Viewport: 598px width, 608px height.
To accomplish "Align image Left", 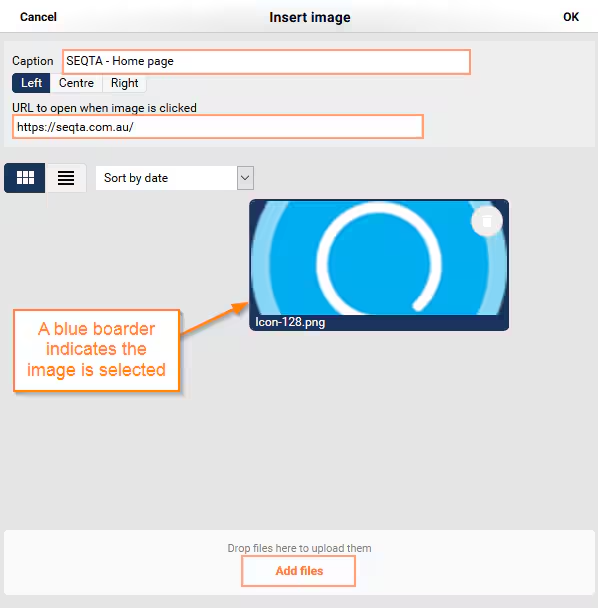I will click(31, 83).
